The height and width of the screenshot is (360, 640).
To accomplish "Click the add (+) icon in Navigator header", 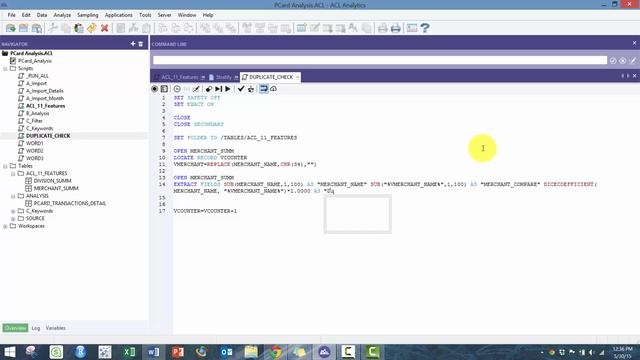I will (133, 44).
